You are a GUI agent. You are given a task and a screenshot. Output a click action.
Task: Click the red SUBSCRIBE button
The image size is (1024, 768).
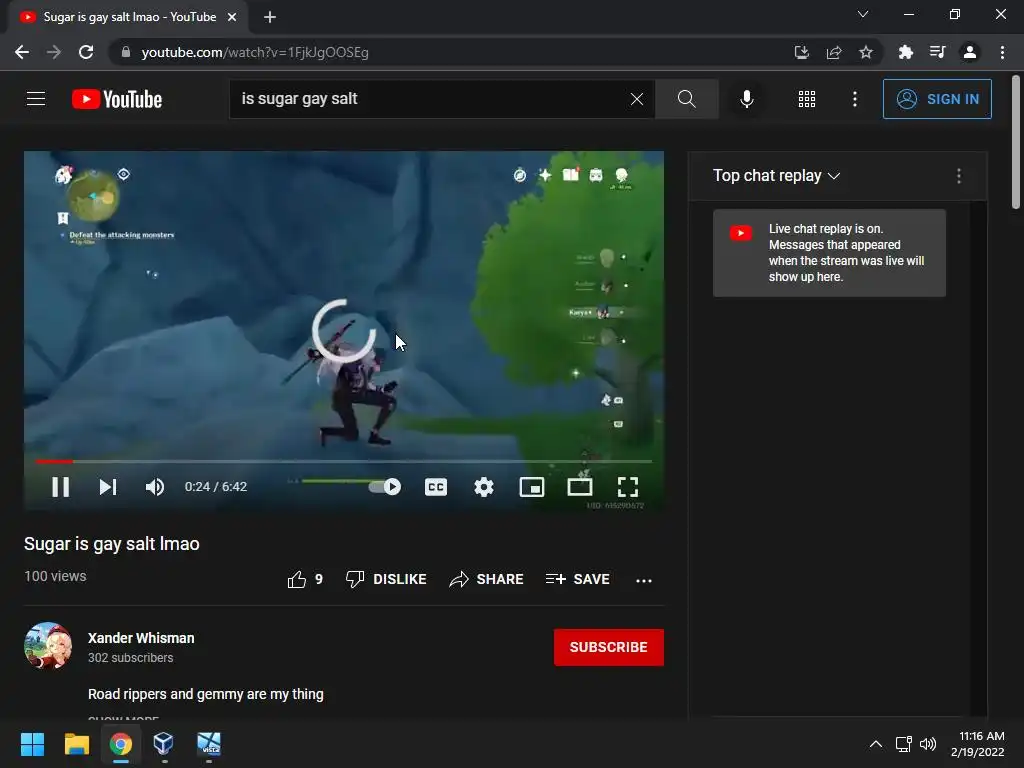click(609, 647)
